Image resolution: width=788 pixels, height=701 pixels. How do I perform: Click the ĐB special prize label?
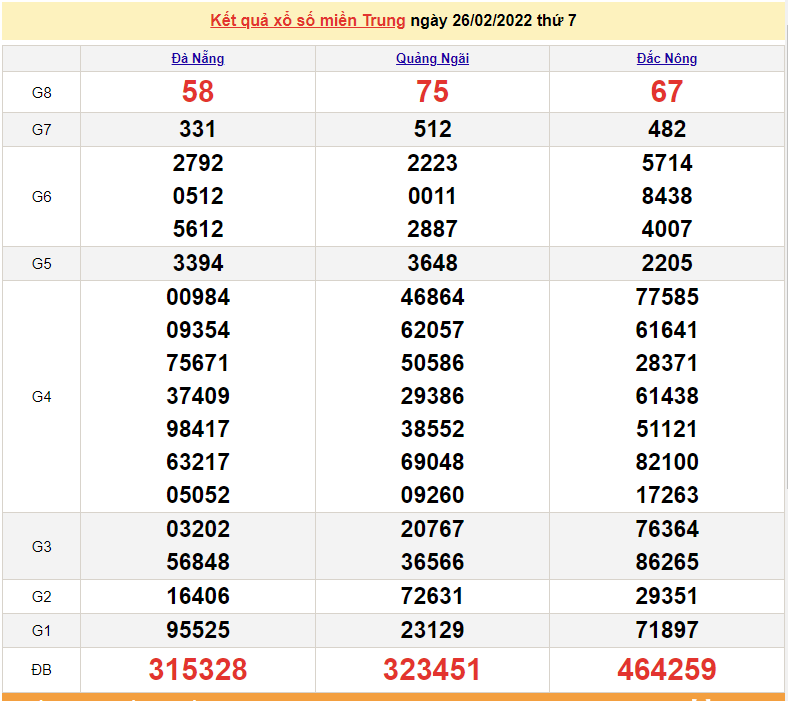pyautogui.click(x=41, y=670)
